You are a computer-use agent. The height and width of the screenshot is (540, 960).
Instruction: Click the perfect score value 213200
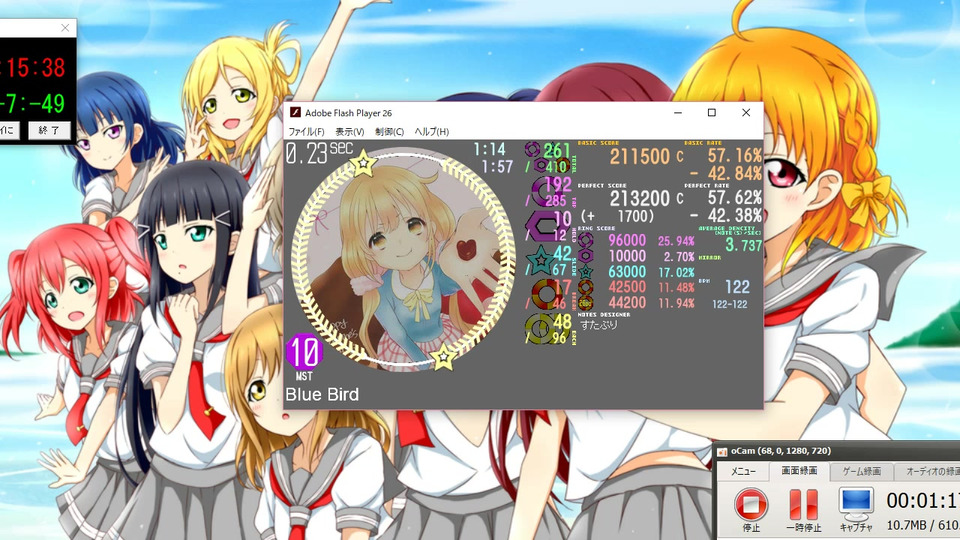pyautogui.click(x=639, y=198)
